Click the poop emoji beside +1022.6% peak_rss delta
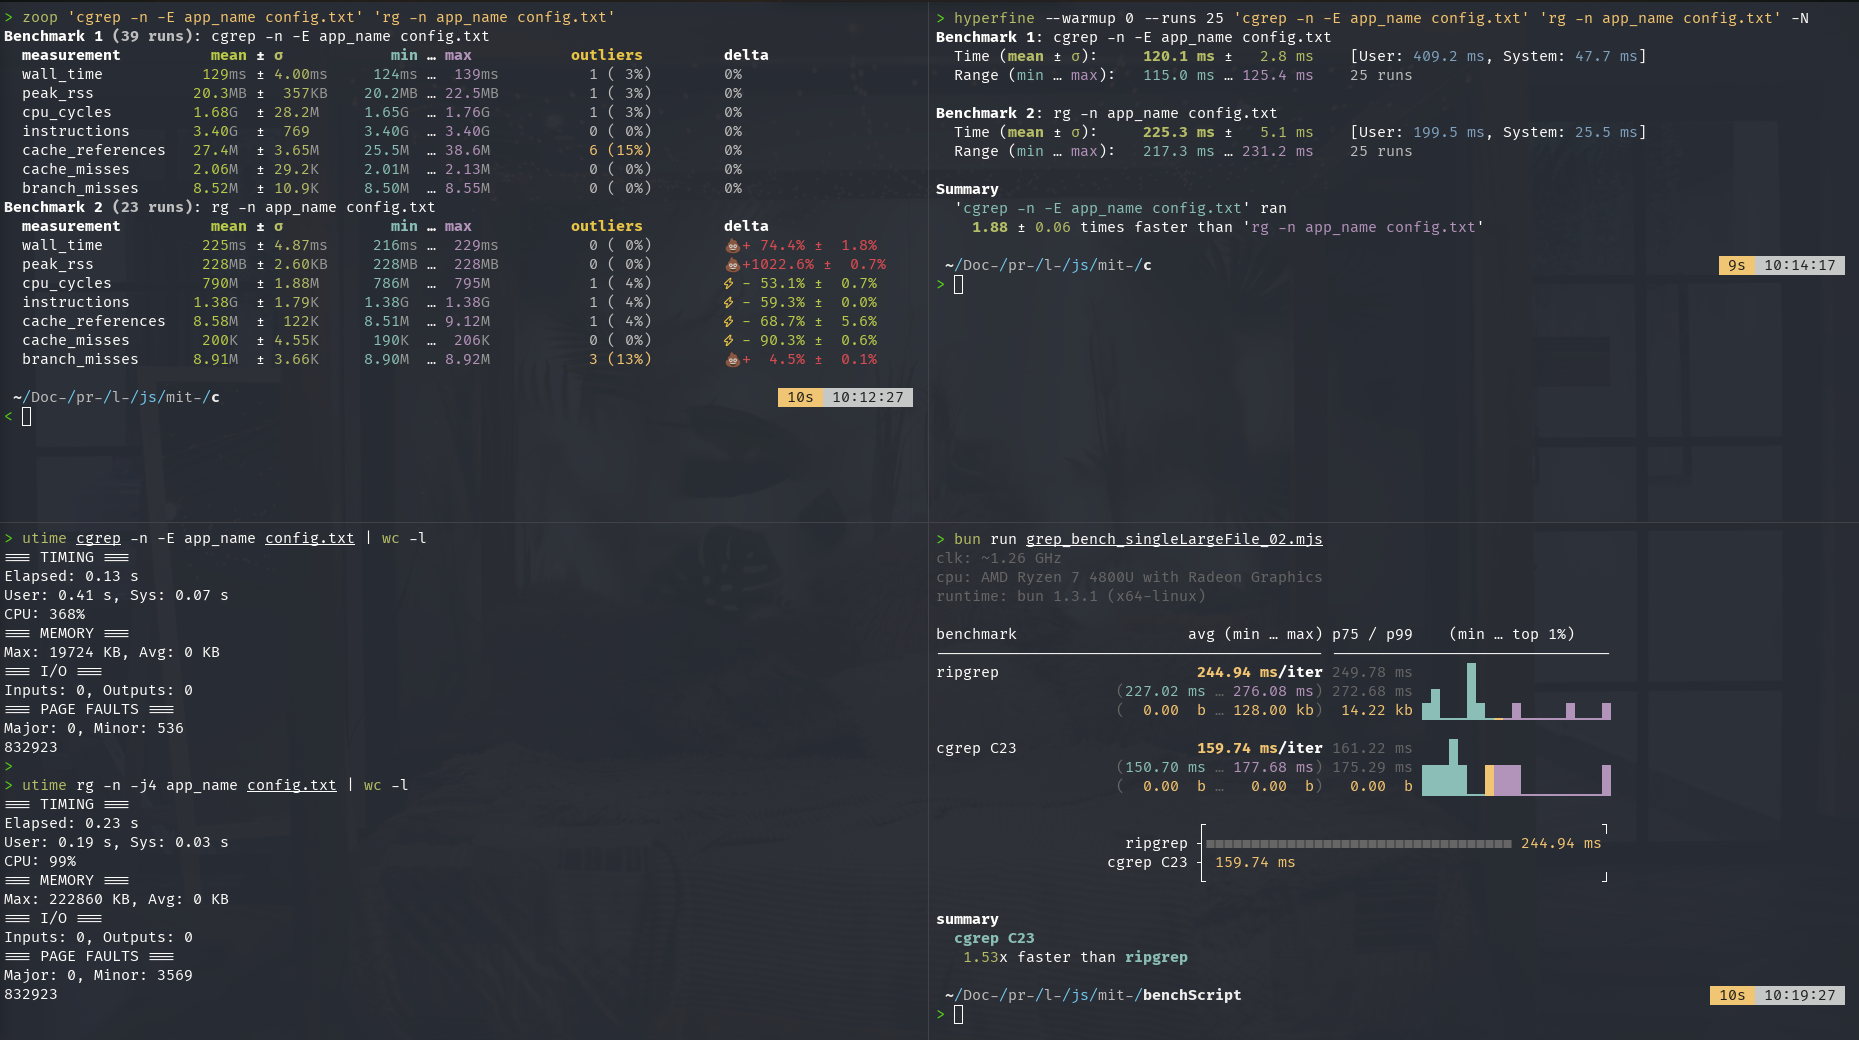The width and height of the screenshot is (1859, 1040). (x=732, y=265)
